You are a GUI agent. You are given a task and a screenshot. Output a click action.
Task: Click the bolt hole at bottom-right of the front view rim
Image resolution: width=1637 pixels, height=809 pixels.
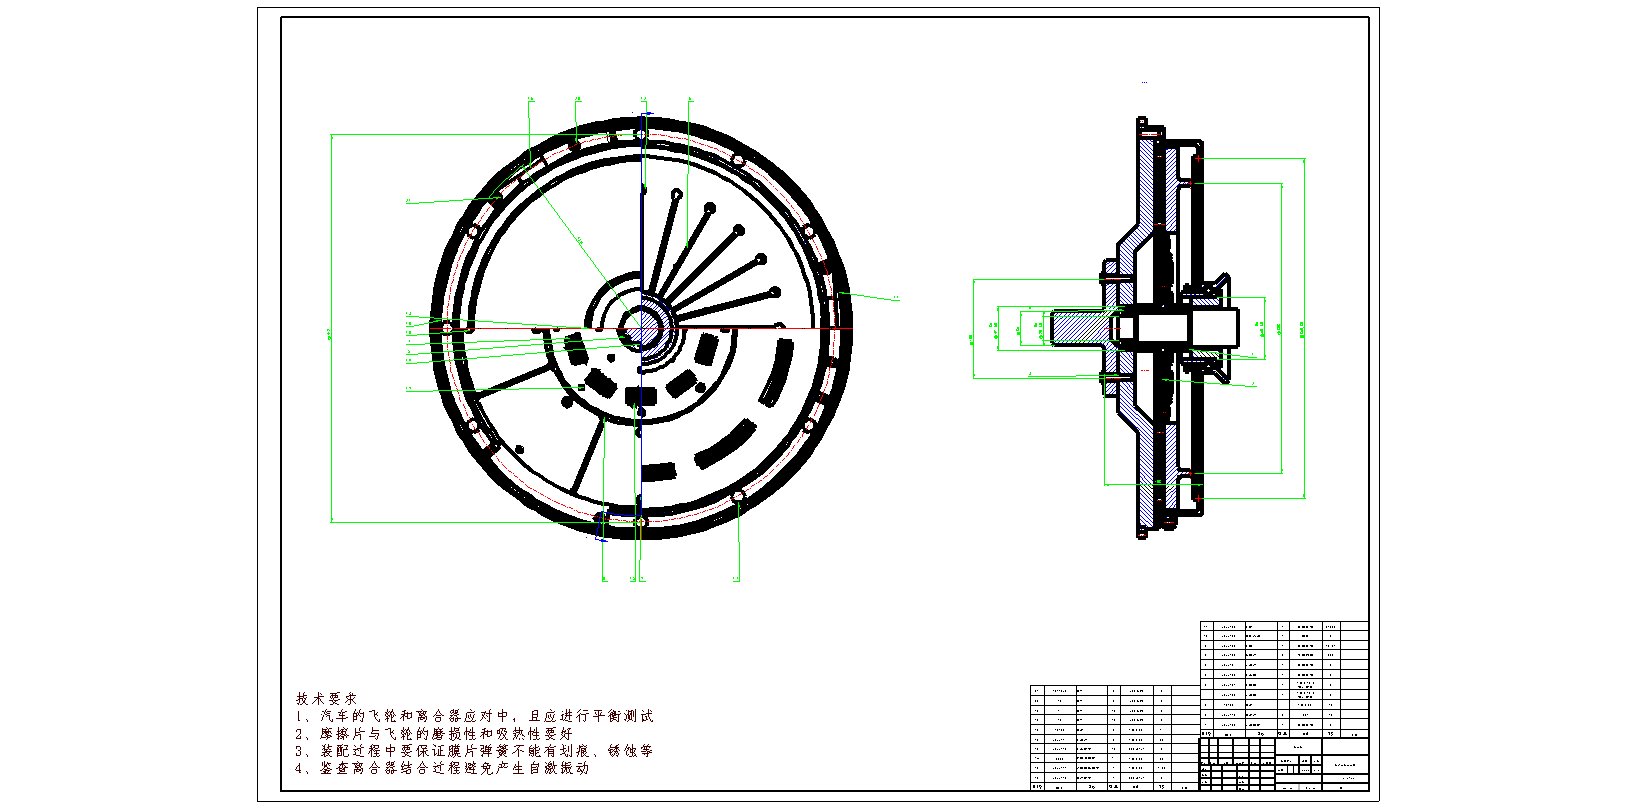(738, 497)
